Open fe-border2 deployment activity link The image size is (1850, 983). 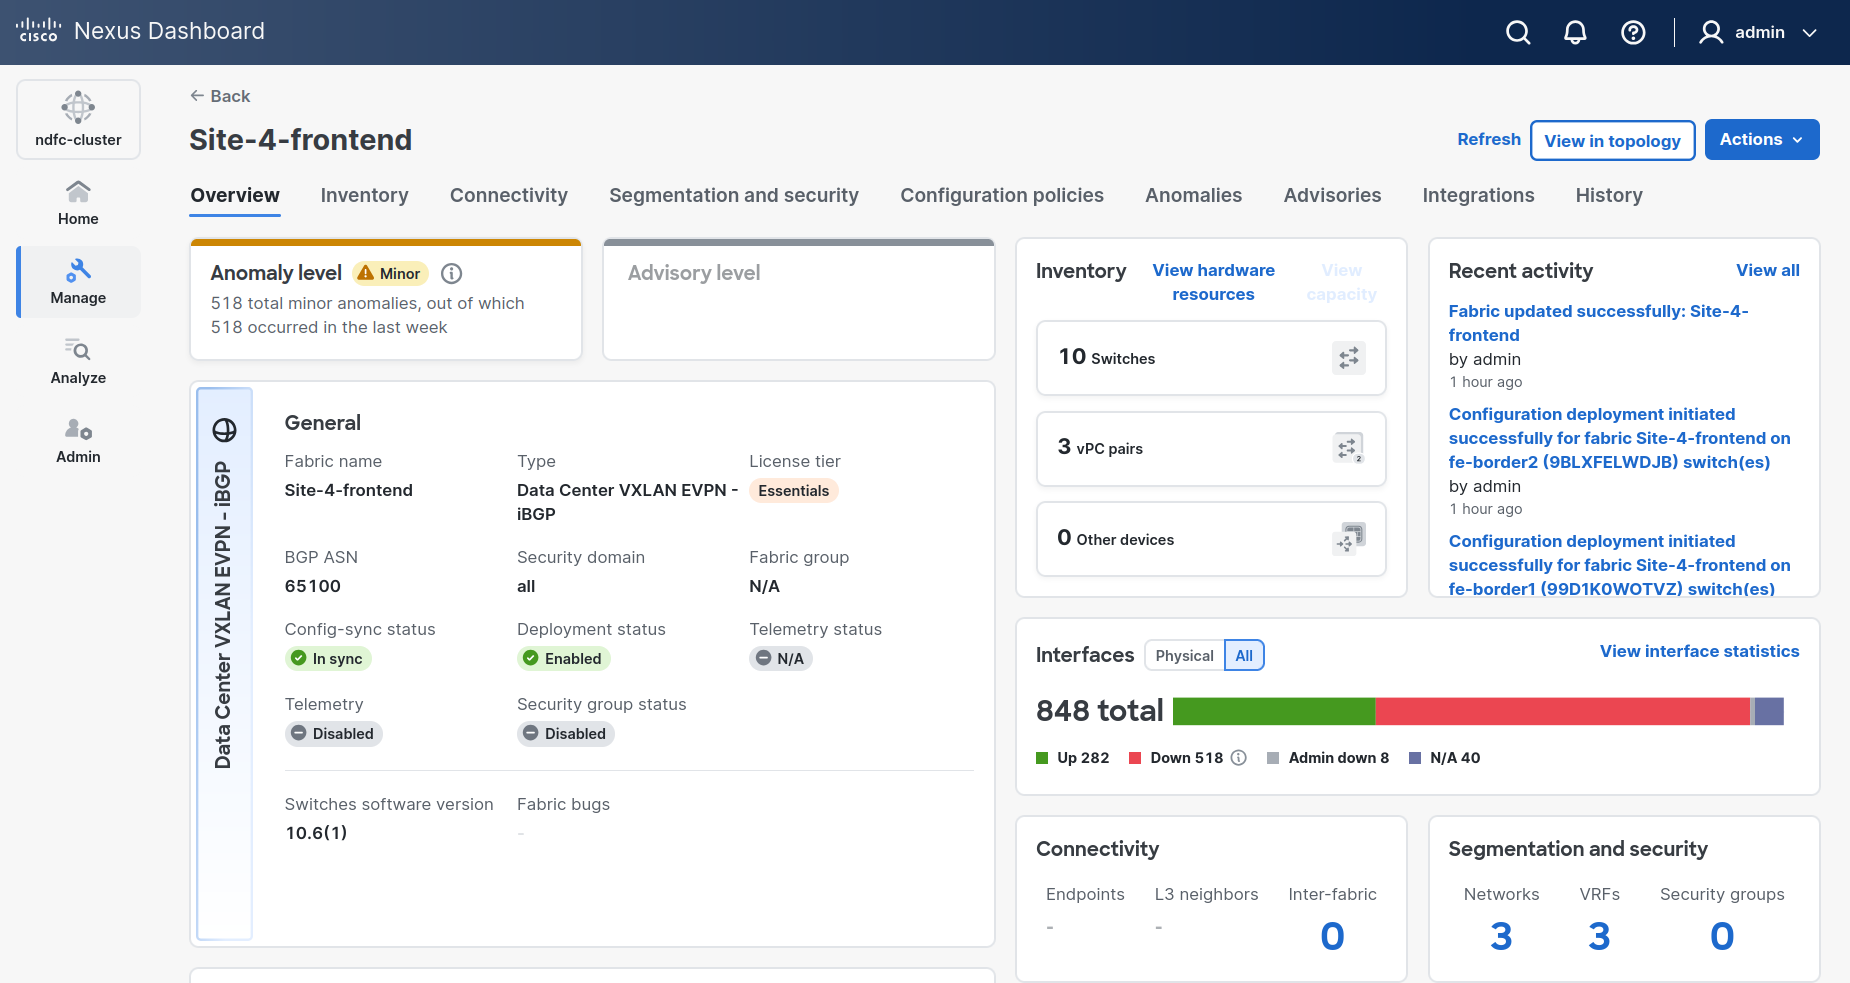click(x=1619, y=438)
